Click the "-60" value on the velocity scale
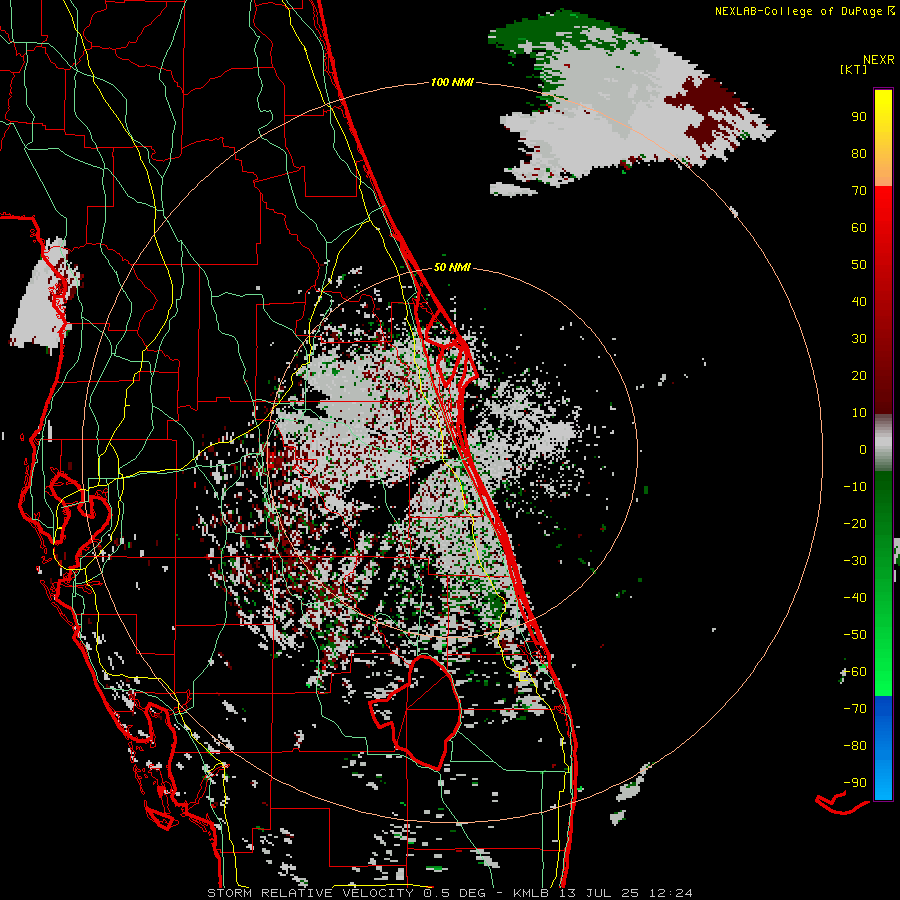Viewport: 900px width, 900px height. point(855,672)
